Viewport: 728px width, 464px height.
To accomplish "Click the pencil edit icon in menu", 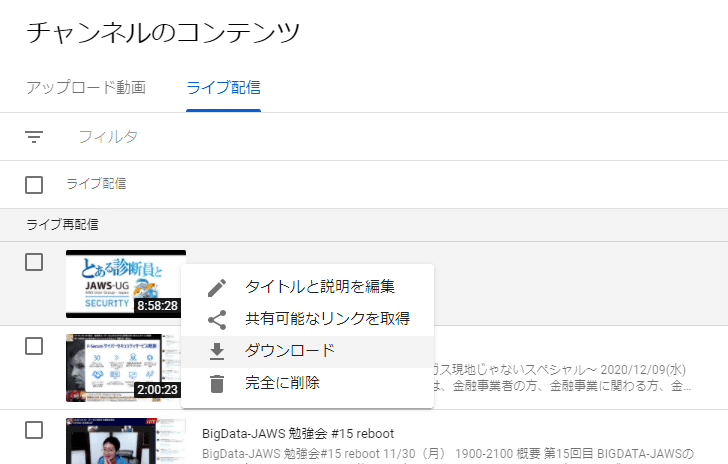I will 217,288.
